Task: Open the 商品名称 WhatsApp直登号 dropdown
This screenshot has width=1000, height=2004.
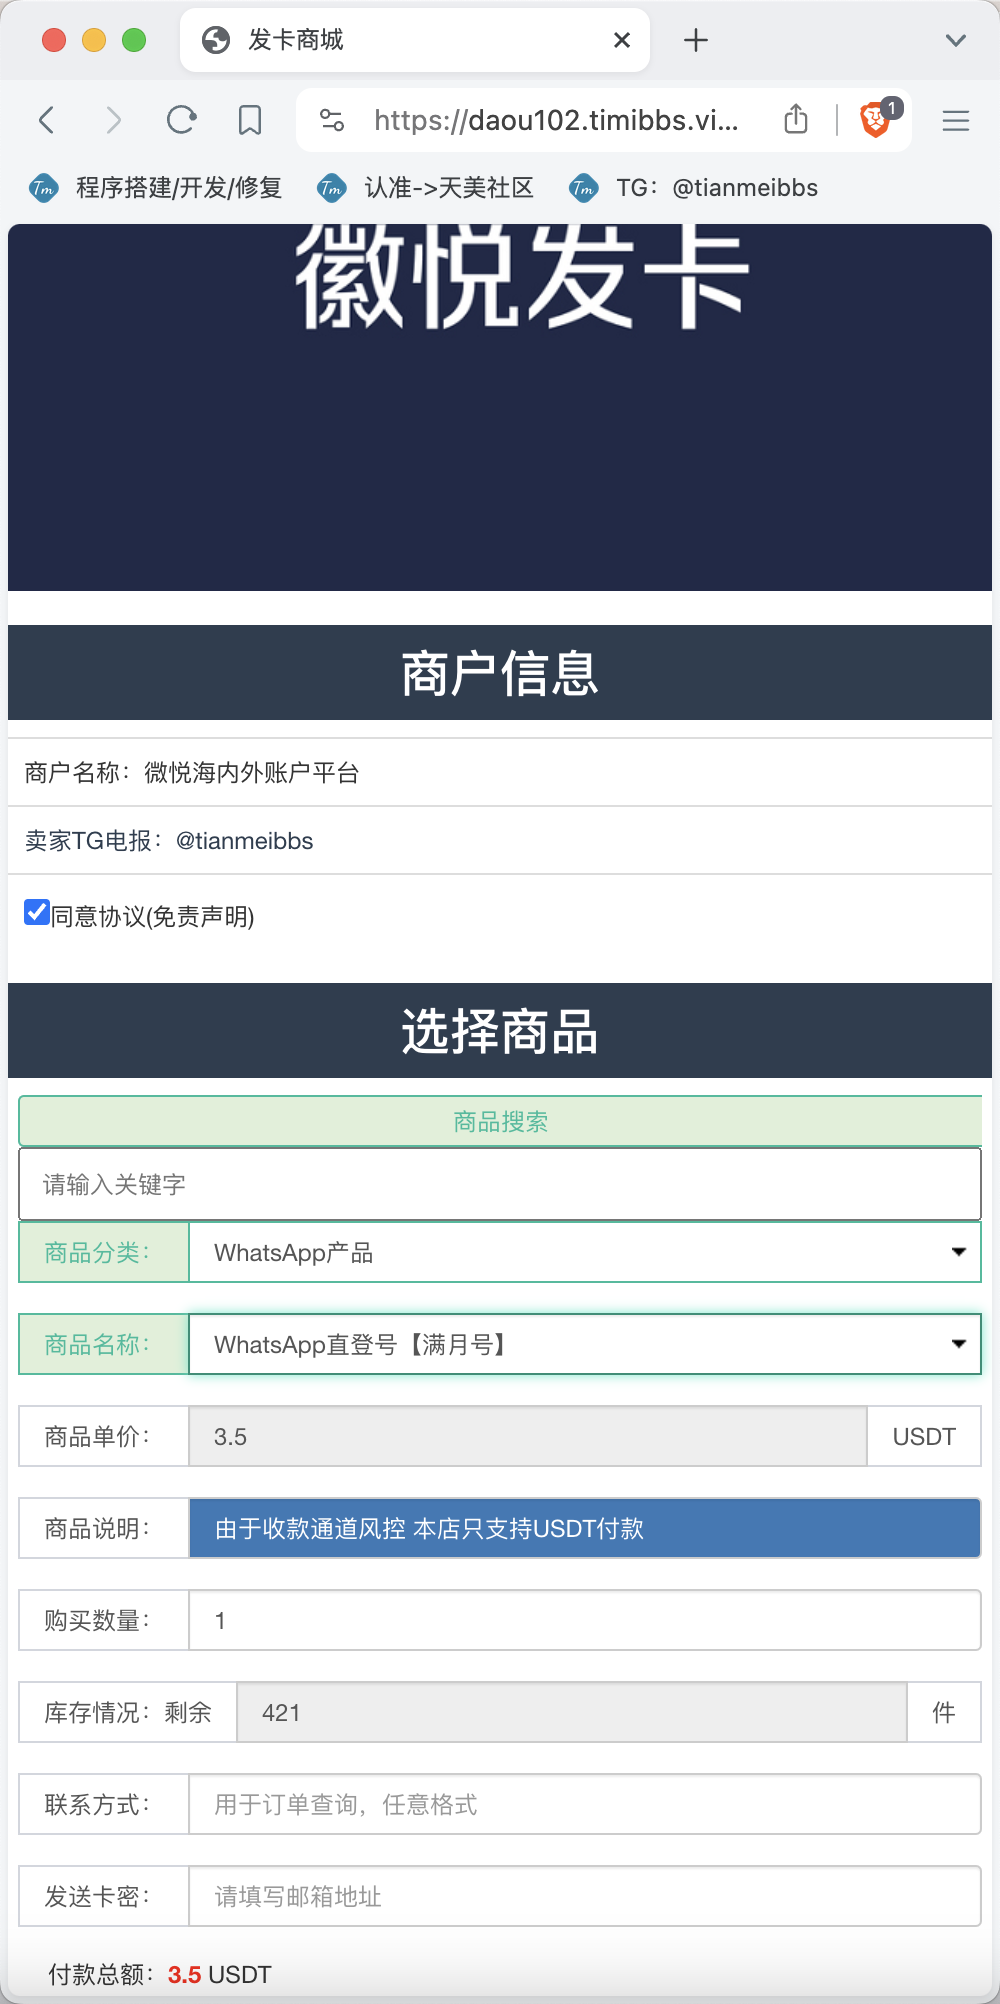Action: click(585, 1344)
